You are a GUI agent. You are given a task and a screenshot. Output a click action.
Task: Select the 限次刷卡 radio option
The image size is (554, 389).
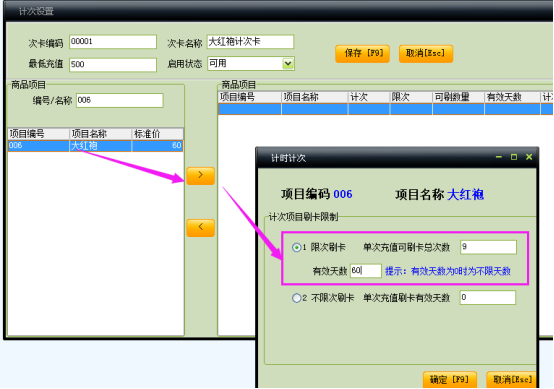coord(296,248)
